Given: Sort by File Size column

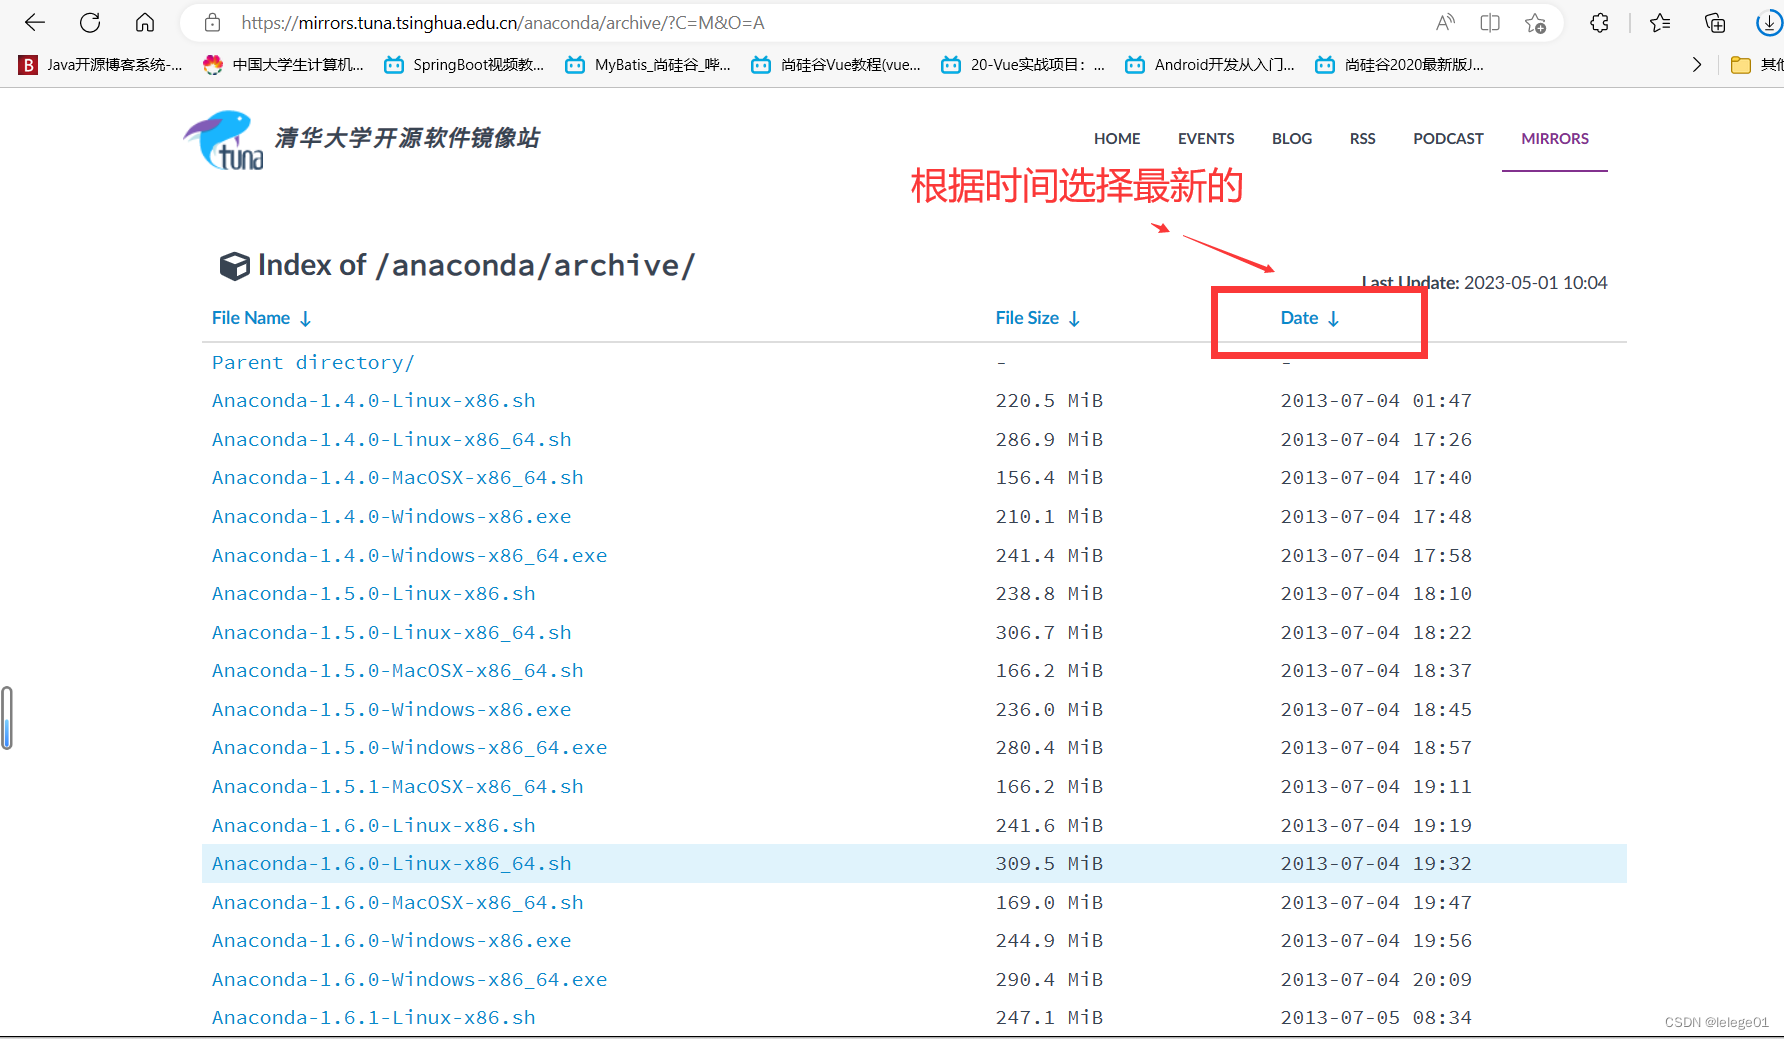Looking at the screenshot, I should point(1038,318).
